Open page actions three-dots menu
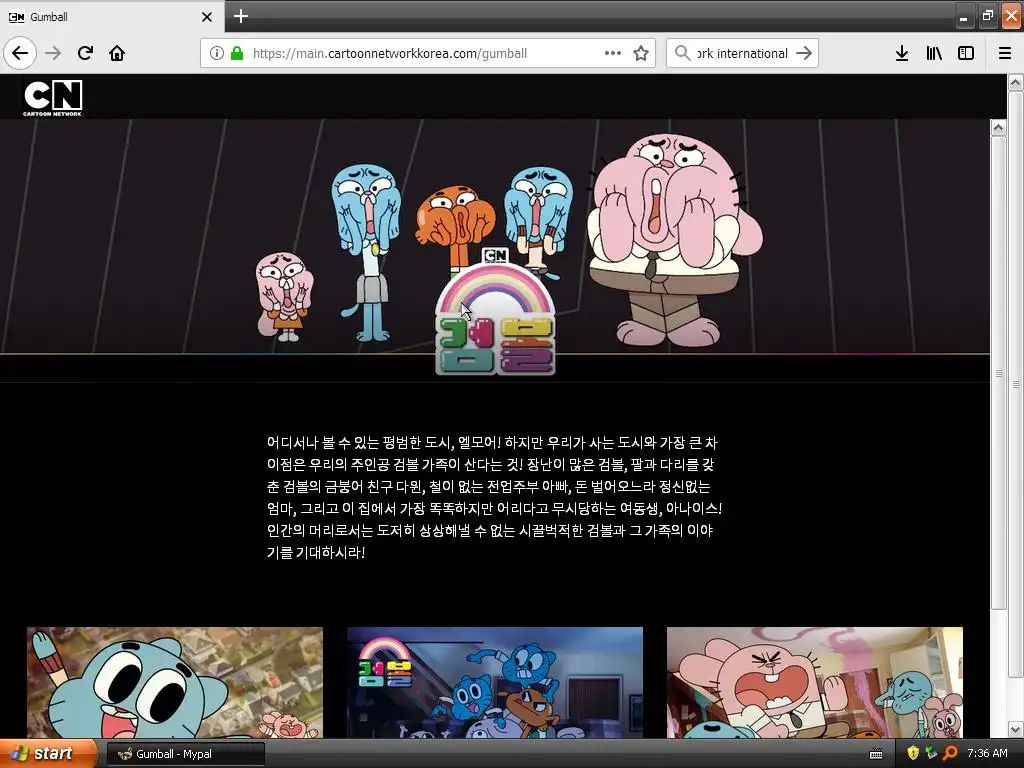 [x=613, y=53]
